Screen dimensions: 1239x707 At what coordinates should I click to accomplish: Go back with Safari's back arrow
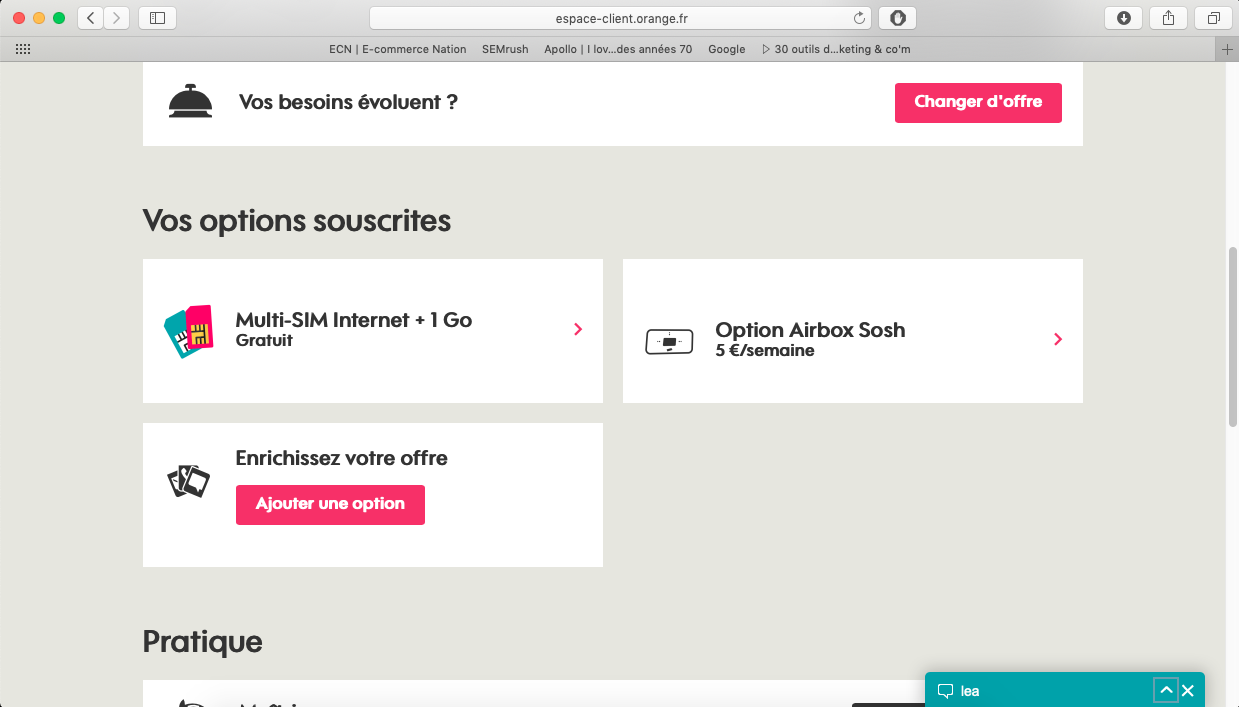91,18
